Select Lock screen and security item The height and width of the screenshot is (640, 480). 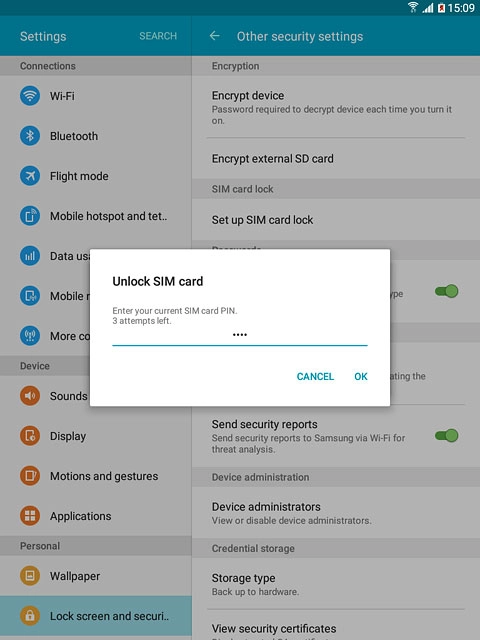coord(96,616)
